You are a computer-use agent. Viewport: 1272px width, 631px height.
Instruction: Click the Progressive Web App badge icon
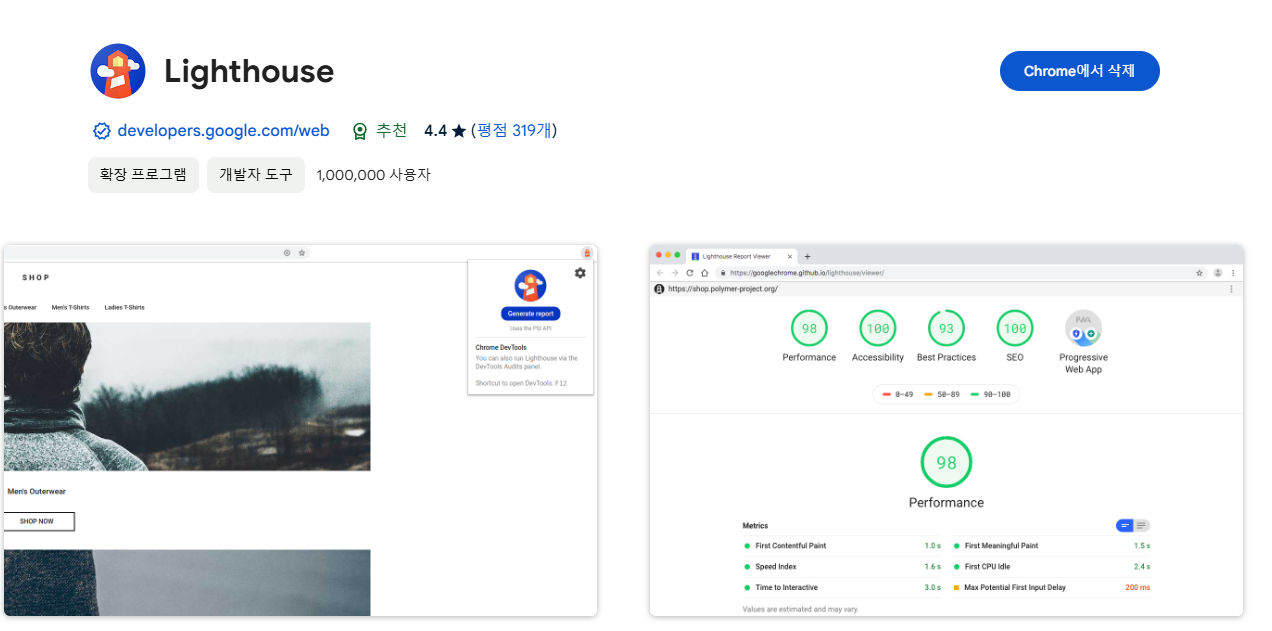(x=1083, y=328)
